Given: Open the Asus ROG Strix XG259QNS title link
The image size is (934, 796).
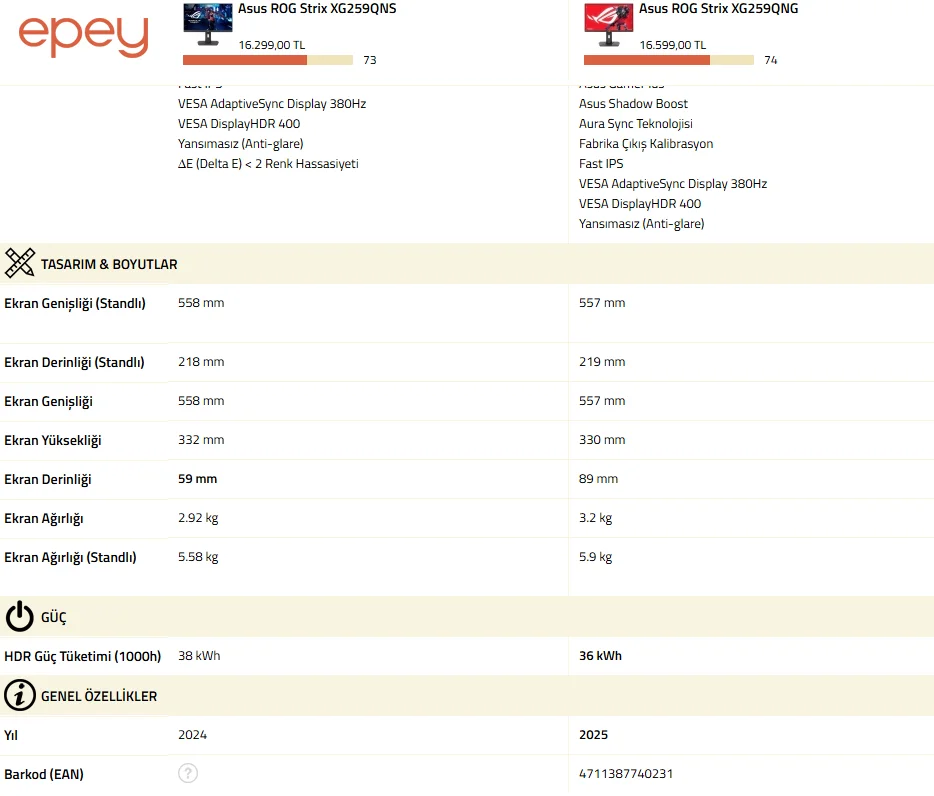Looking at the screenshot, I should [317, 9].
